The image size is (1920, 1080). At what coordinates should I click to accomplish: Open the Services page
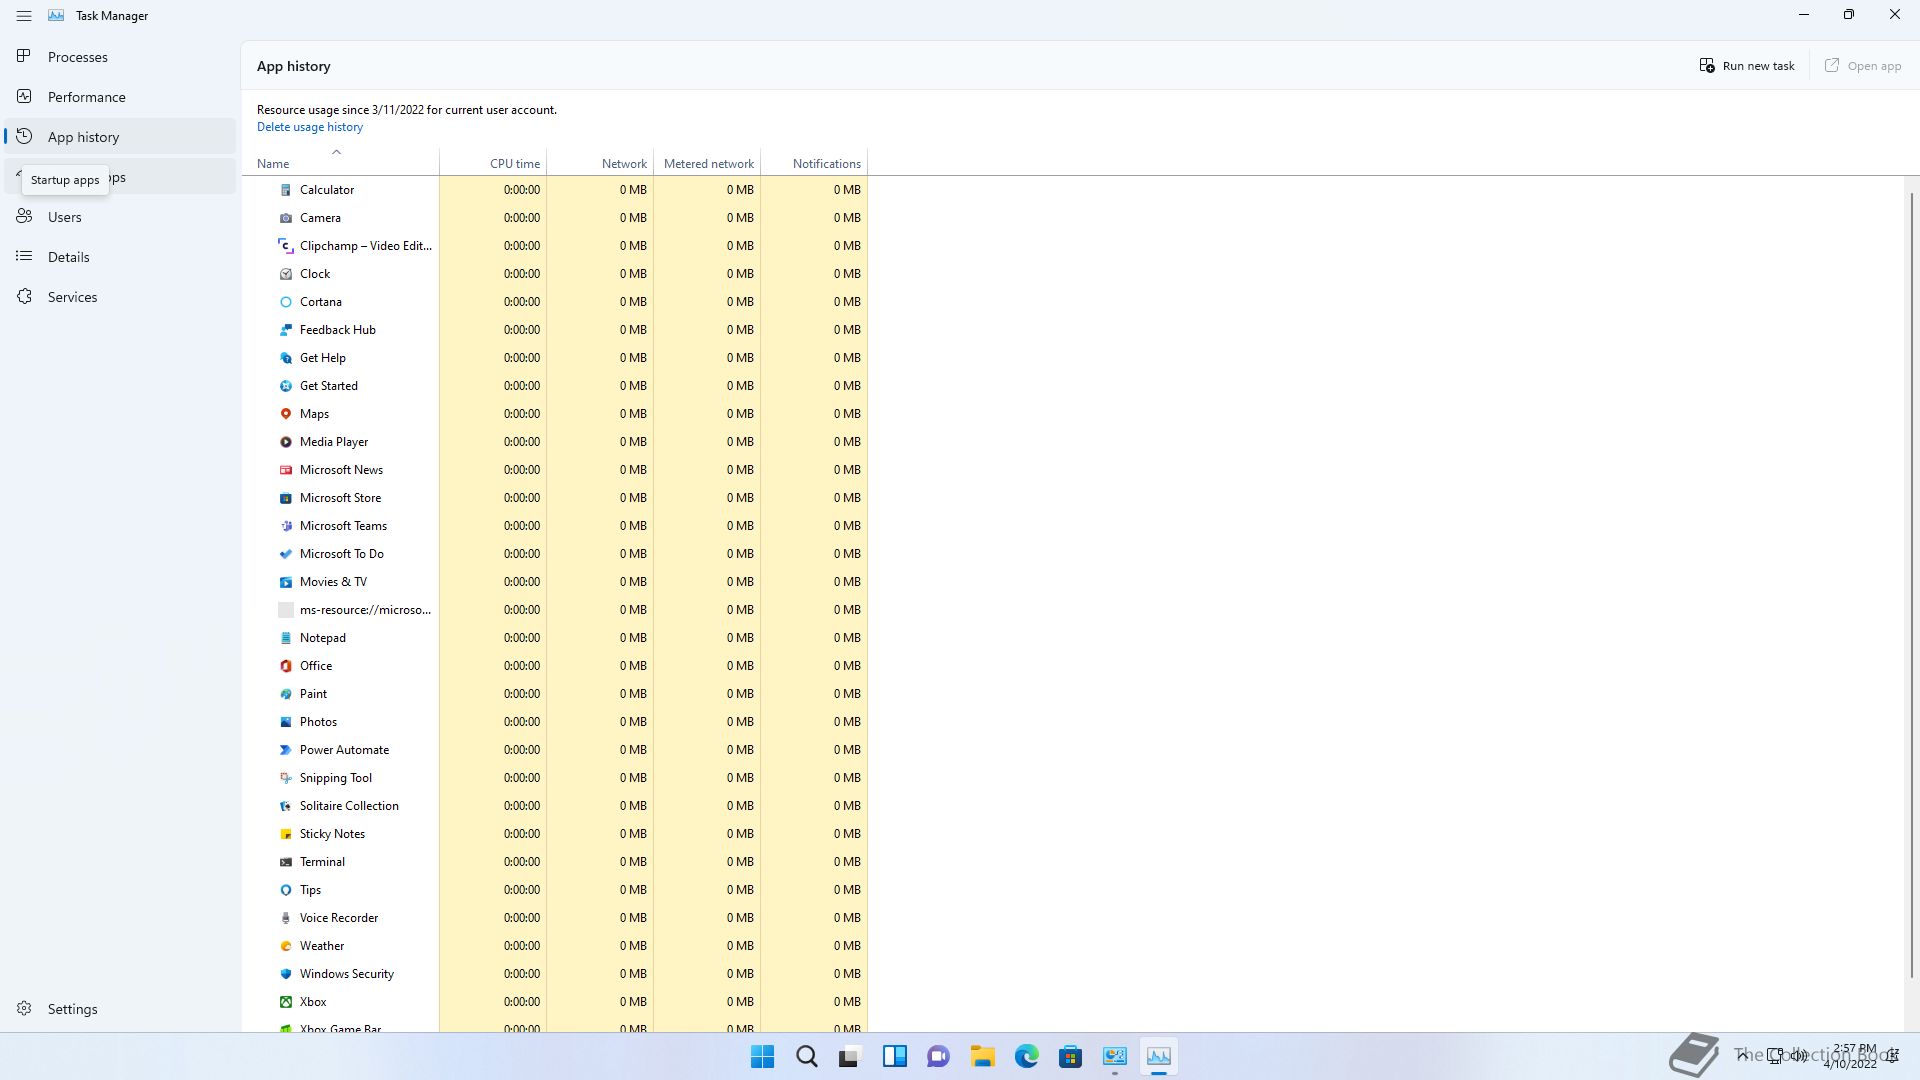[120, 297]
